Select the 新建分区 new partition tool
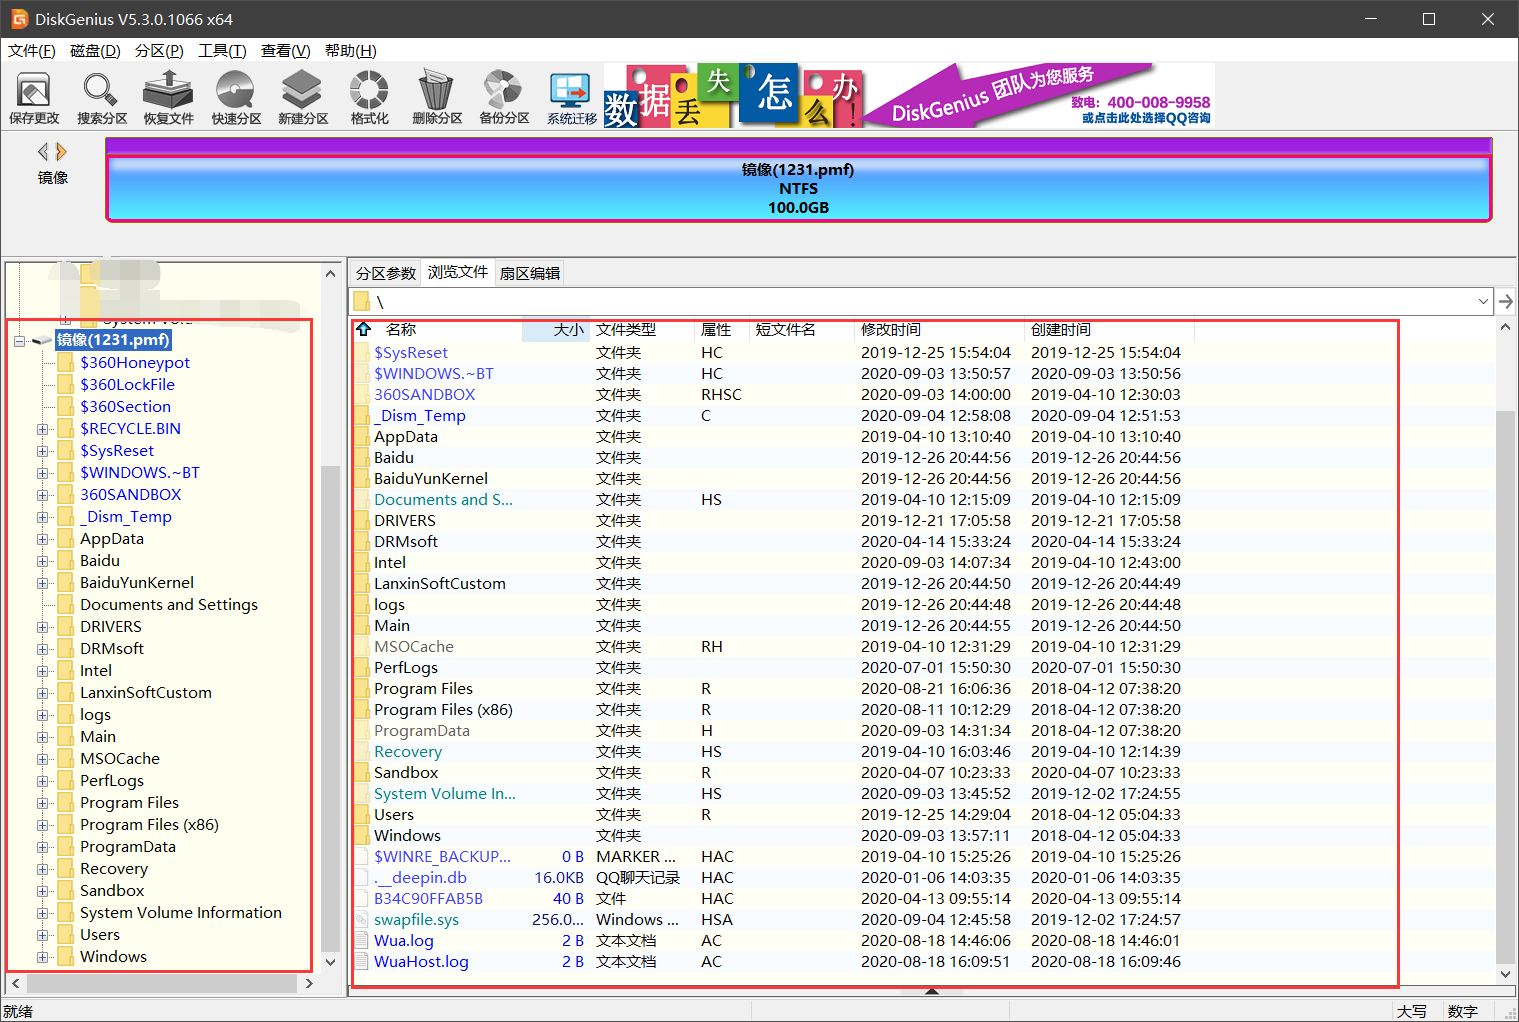 pyautogui.click(x=301, y=97)
